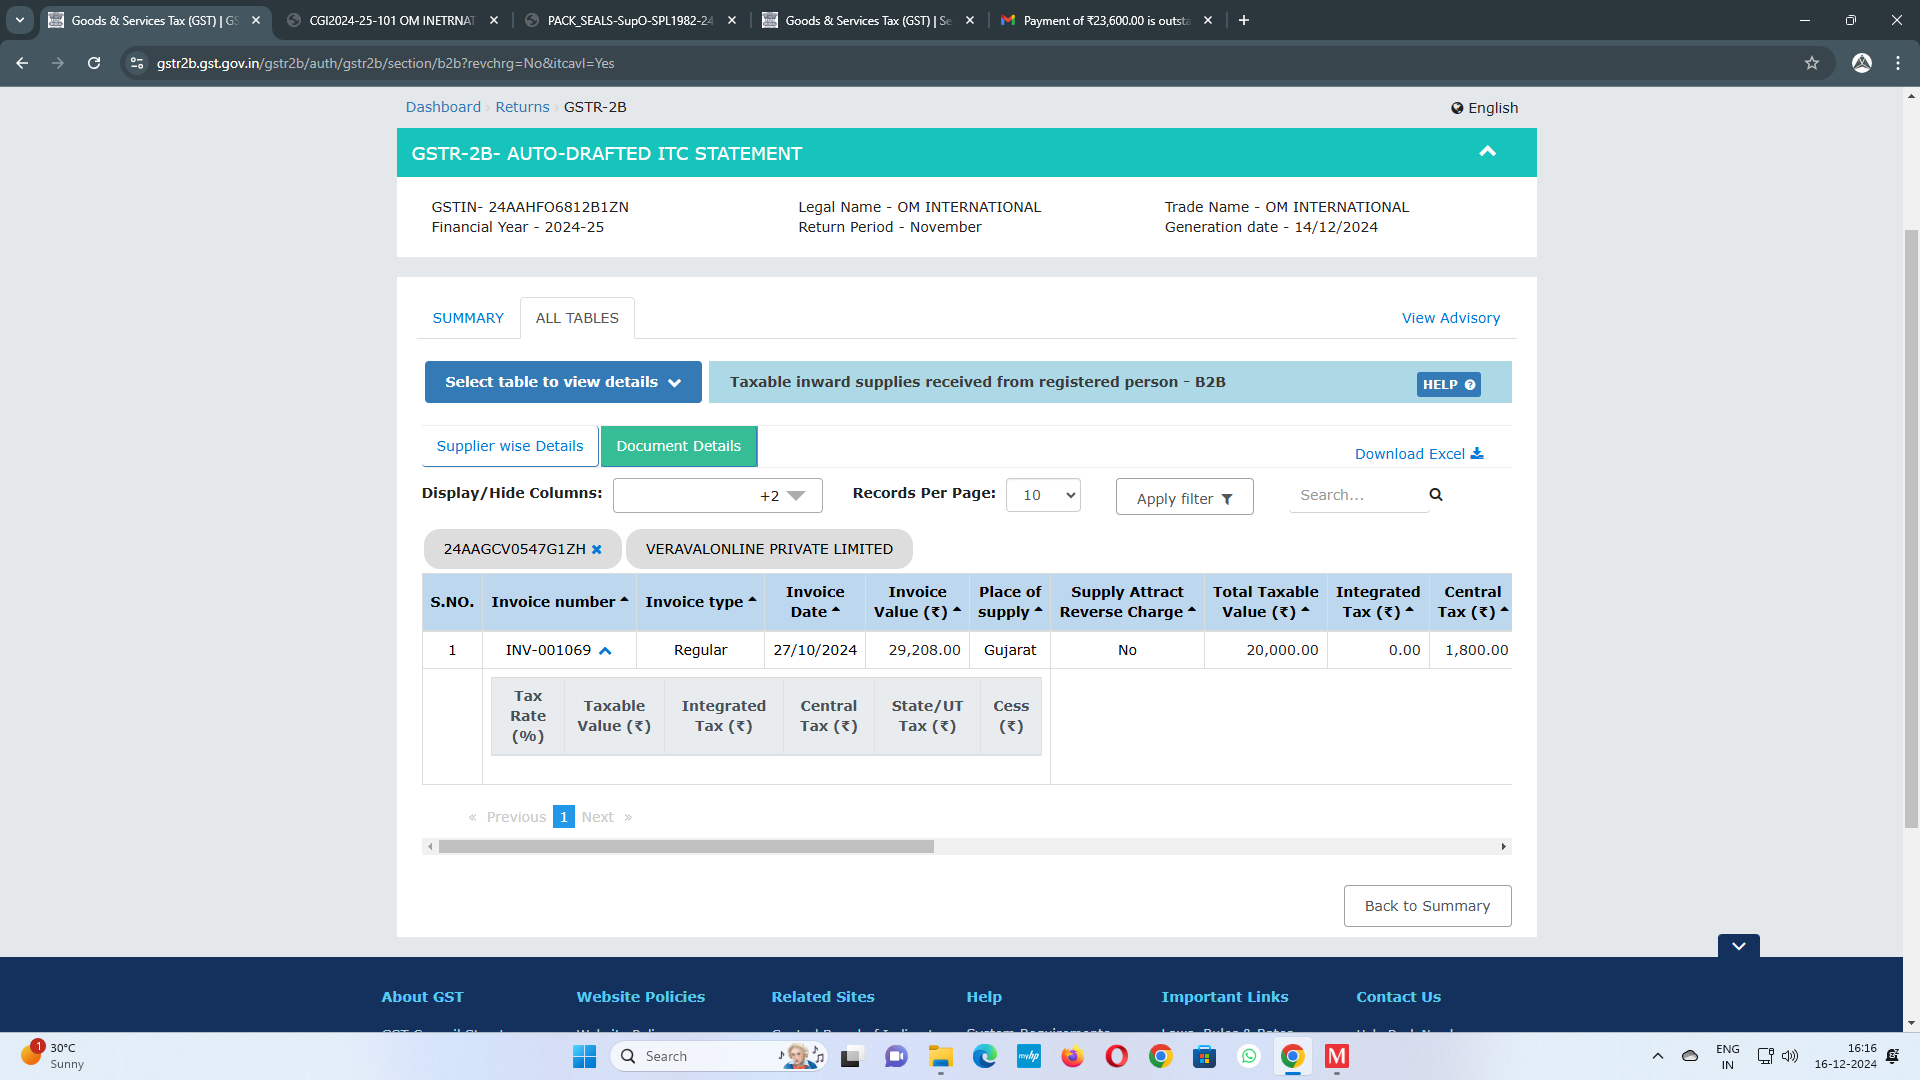The image size is (1920, 1080).
Task: Open browser profile icon
Action: (x=1862, y=63)
